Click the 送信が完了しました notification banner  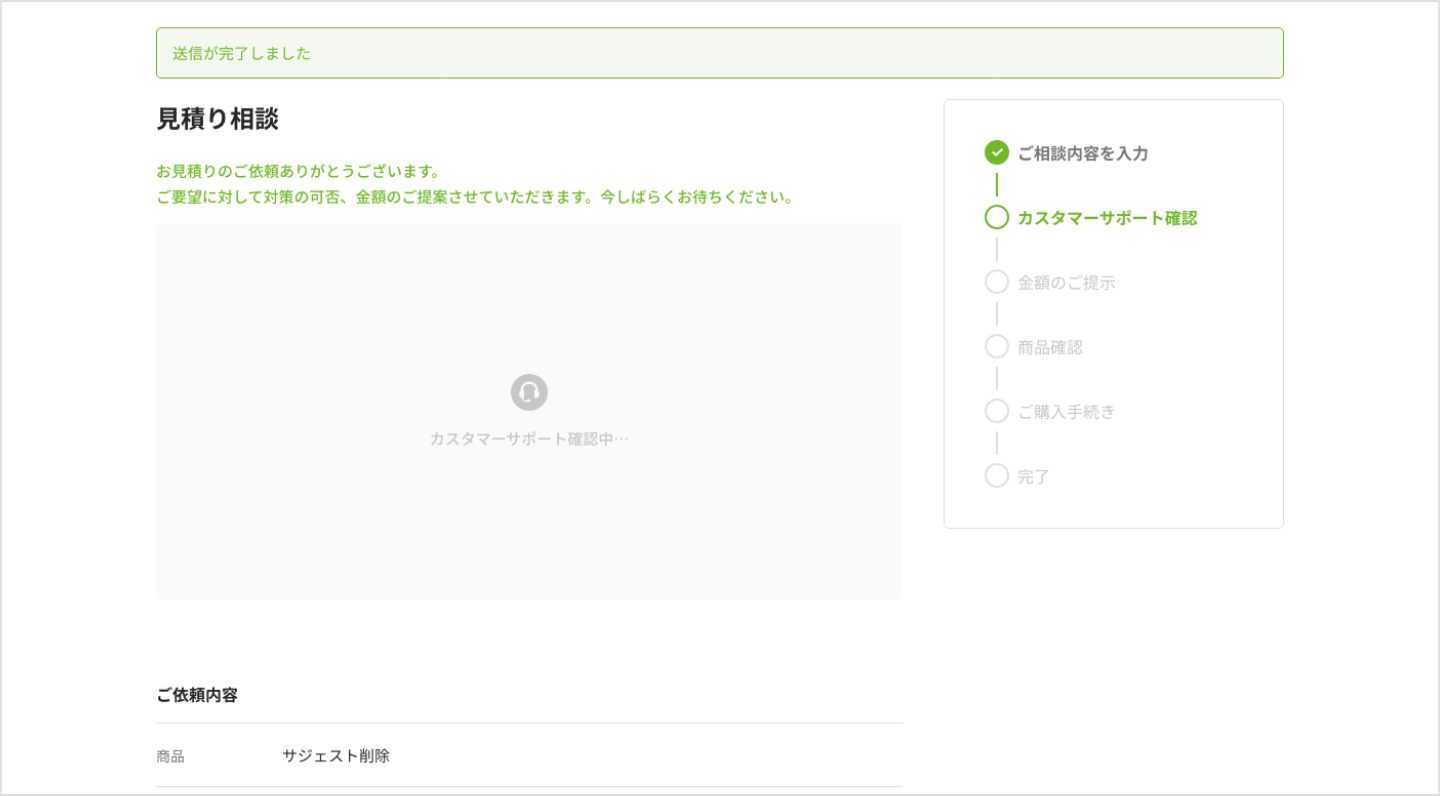(719, 53)
